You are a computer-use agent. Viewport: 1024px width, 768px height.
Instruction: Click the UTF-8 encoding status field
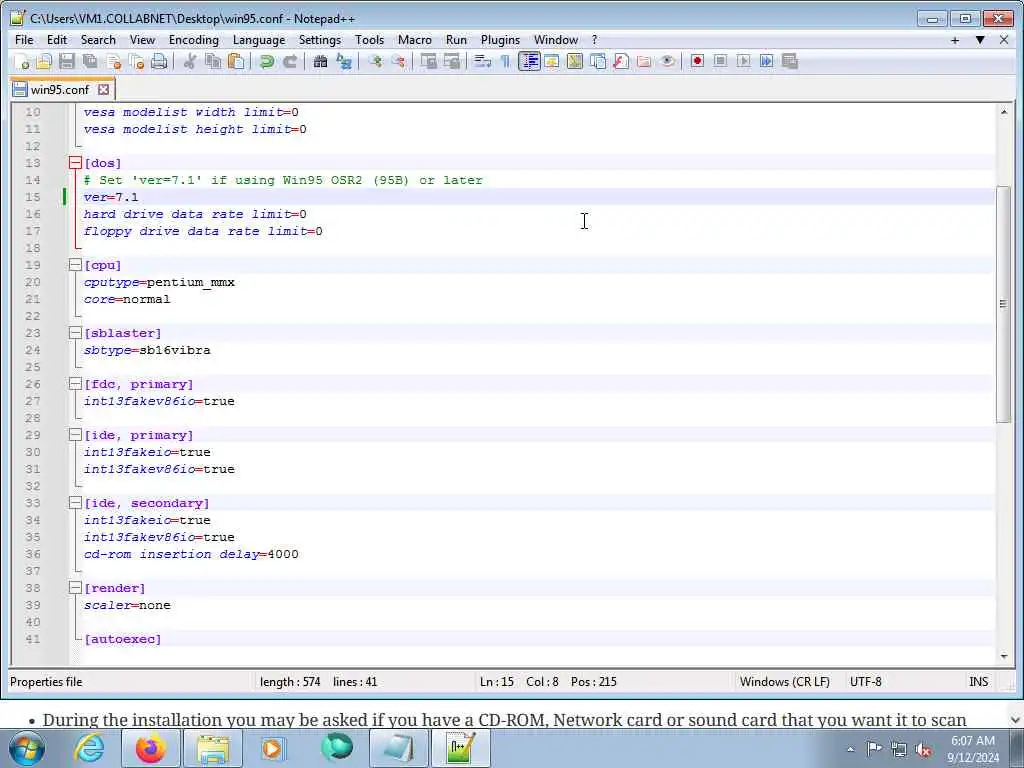coord(865,682)
